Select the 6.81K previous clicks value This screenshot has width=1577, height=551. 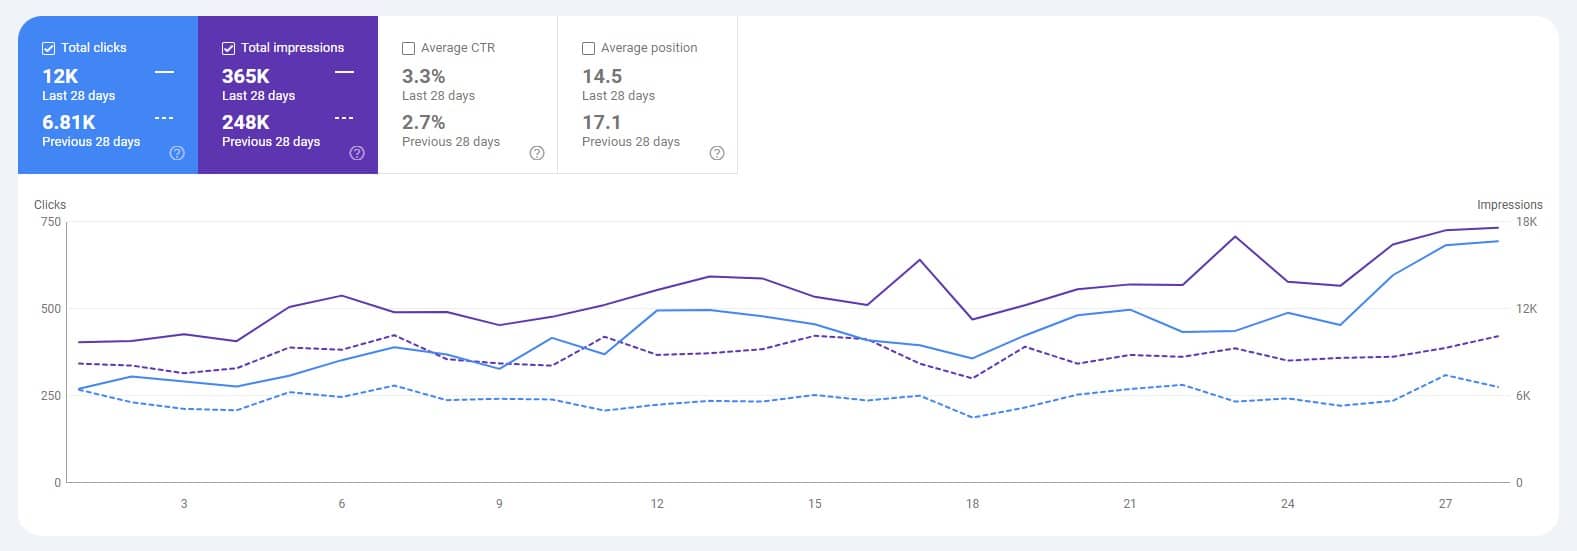[69, 122]
